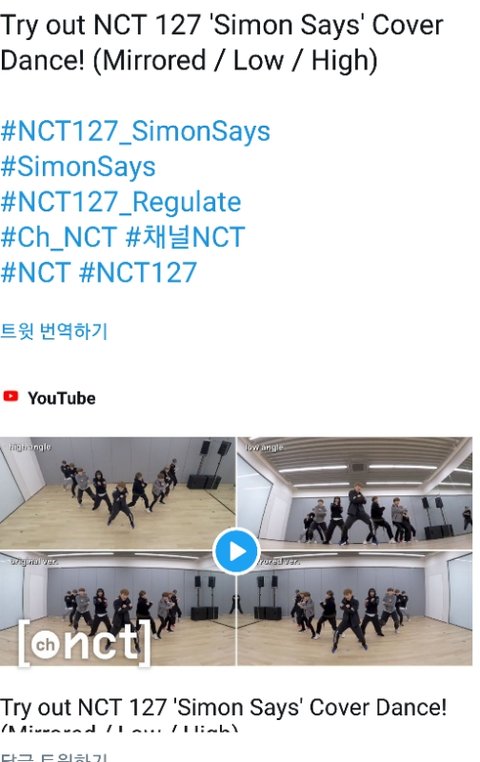Open the #NCT127_SimonSays hashtag
This screenshot has width=480, height=762.
(136, 132)
